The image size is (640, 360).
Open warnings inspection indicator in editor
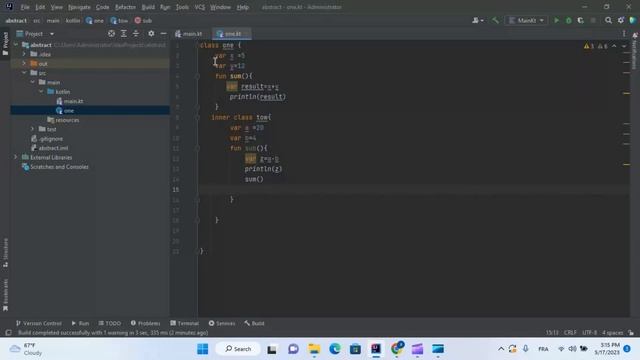point(596,46)
